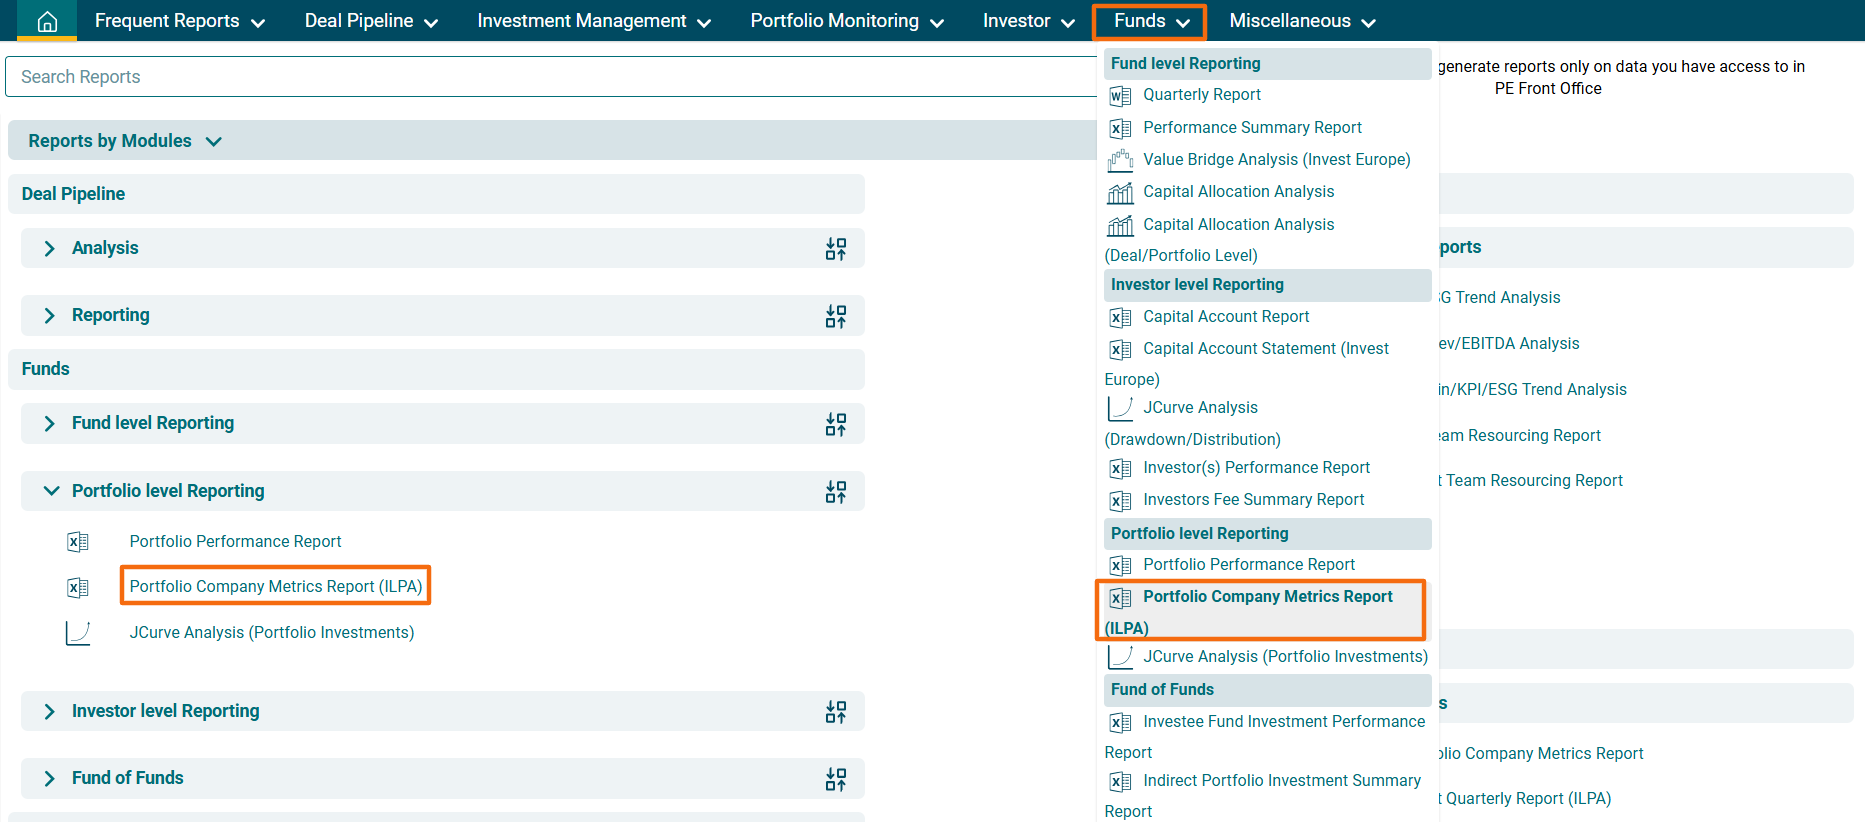Viewport: 1865px width, 822px height.
Task: Click the sort icon on Fund of Funds row
Action: point(835,779)
